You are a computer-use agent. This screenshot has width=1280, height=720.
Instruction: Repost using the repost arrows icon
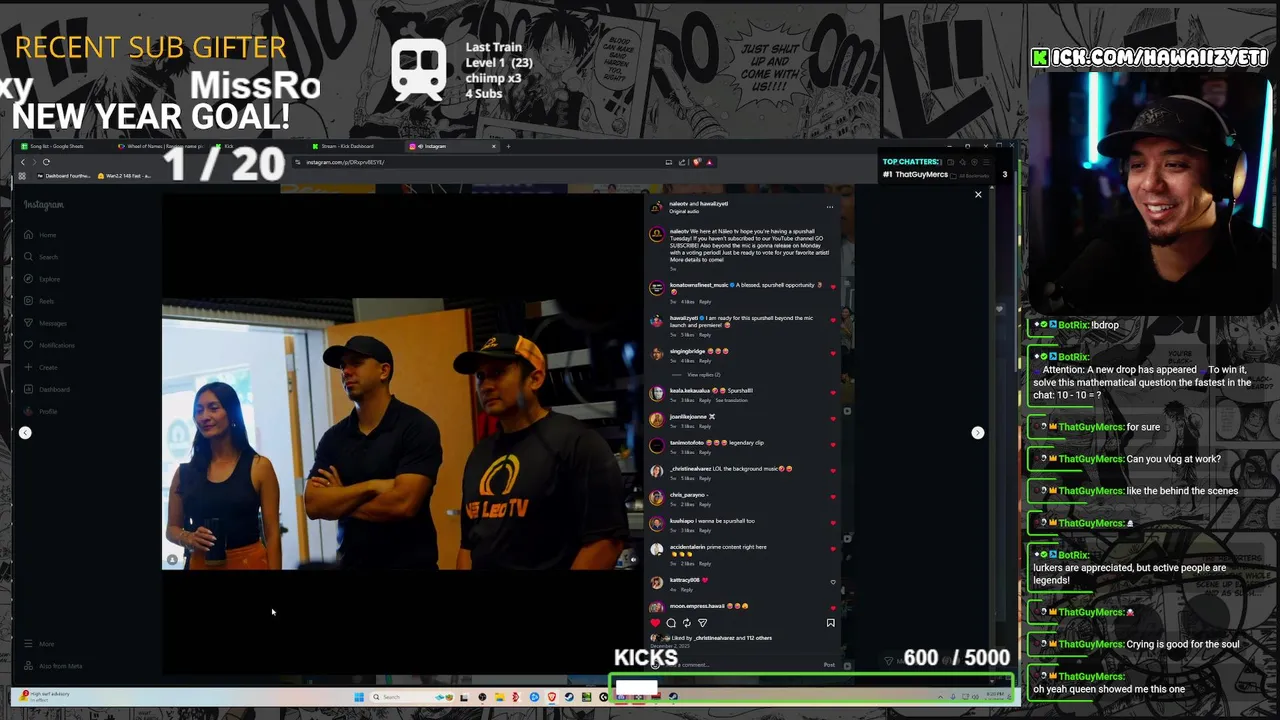pyautogui.click(x=686, y=623)
